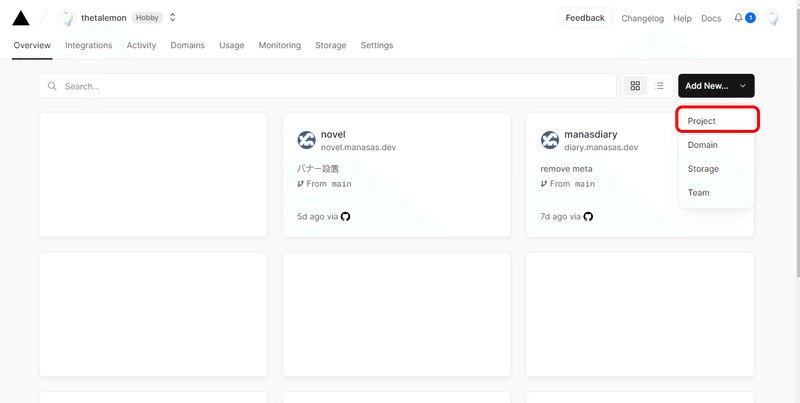Open the manasdiary project title
The width and height of the screenshot is (800, 403).
point(590,135)
